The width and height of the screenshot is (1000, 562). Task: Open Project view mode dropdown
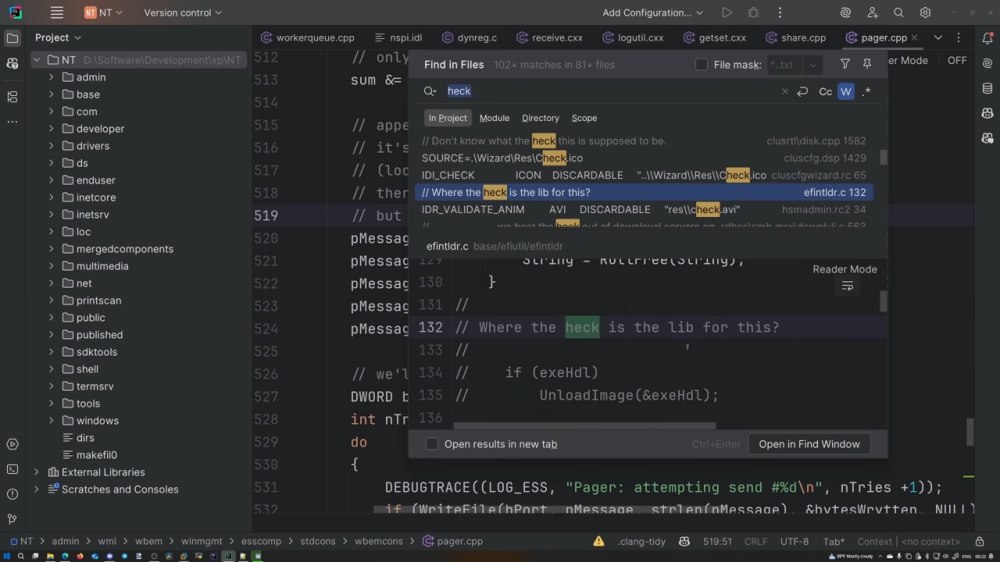click(x=58, y=38)
